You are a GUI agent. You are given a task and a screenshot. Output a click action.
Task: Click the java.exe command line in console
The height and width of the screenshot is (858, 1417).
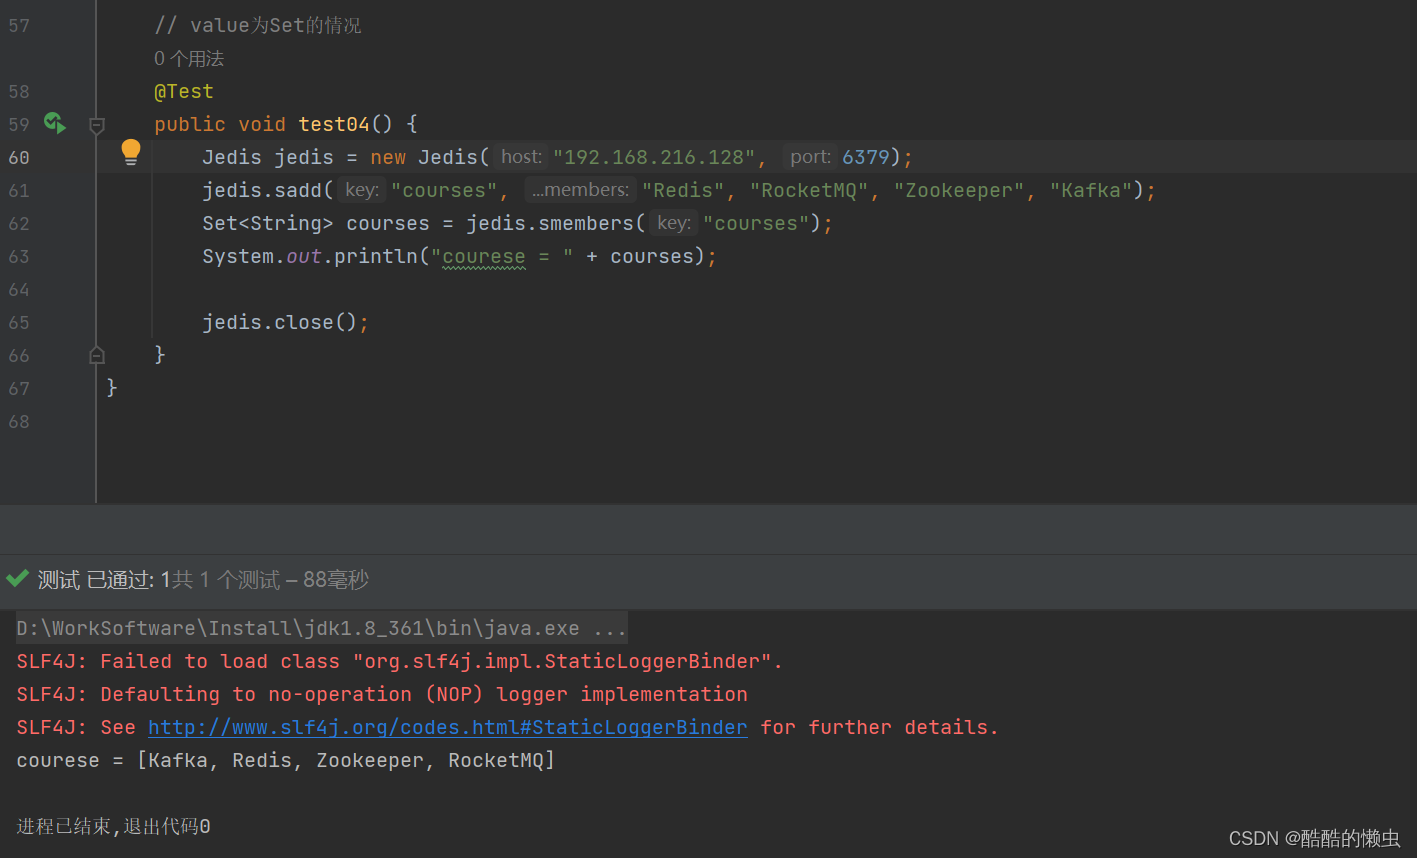[322, 628]
